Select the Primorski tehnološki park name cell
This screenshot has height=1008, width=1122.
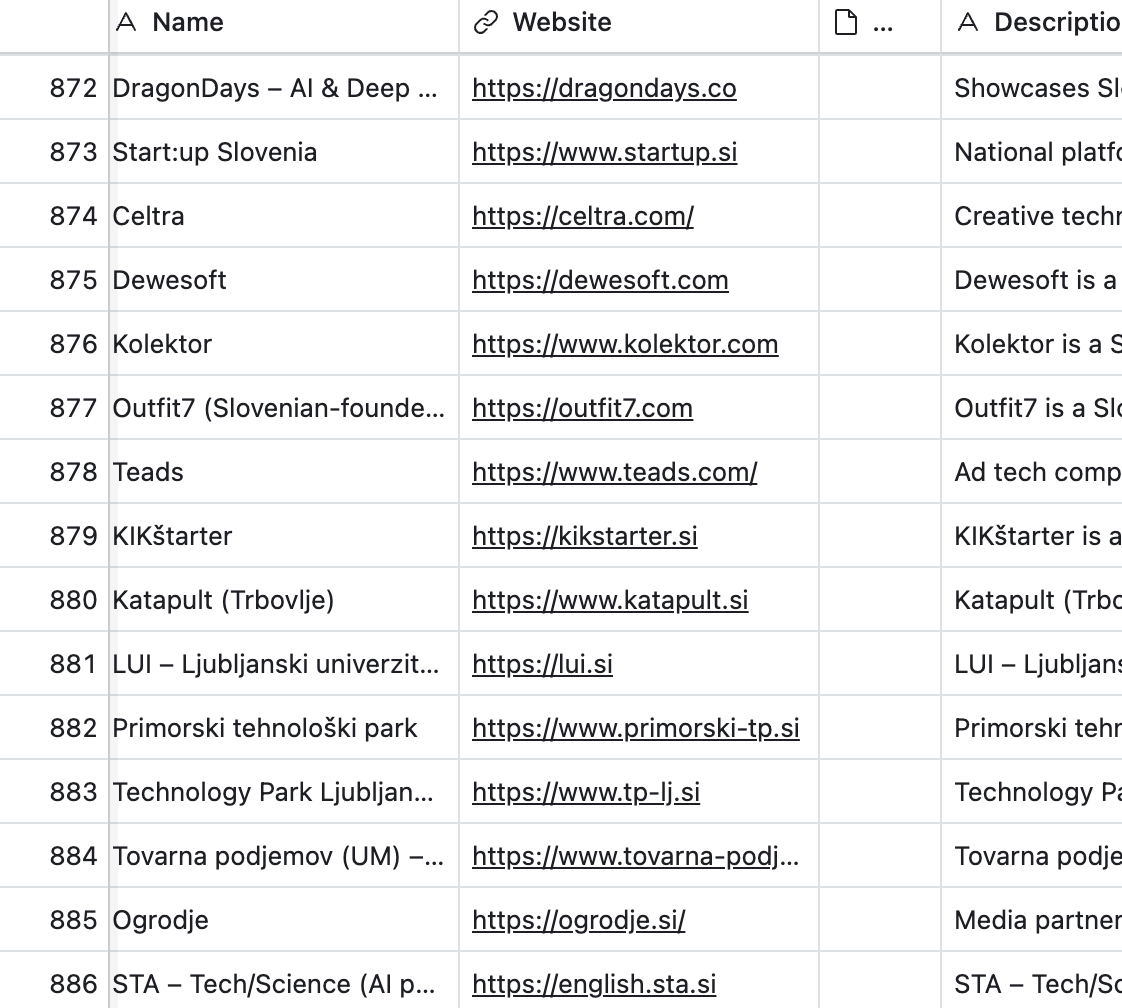(284, 728)
